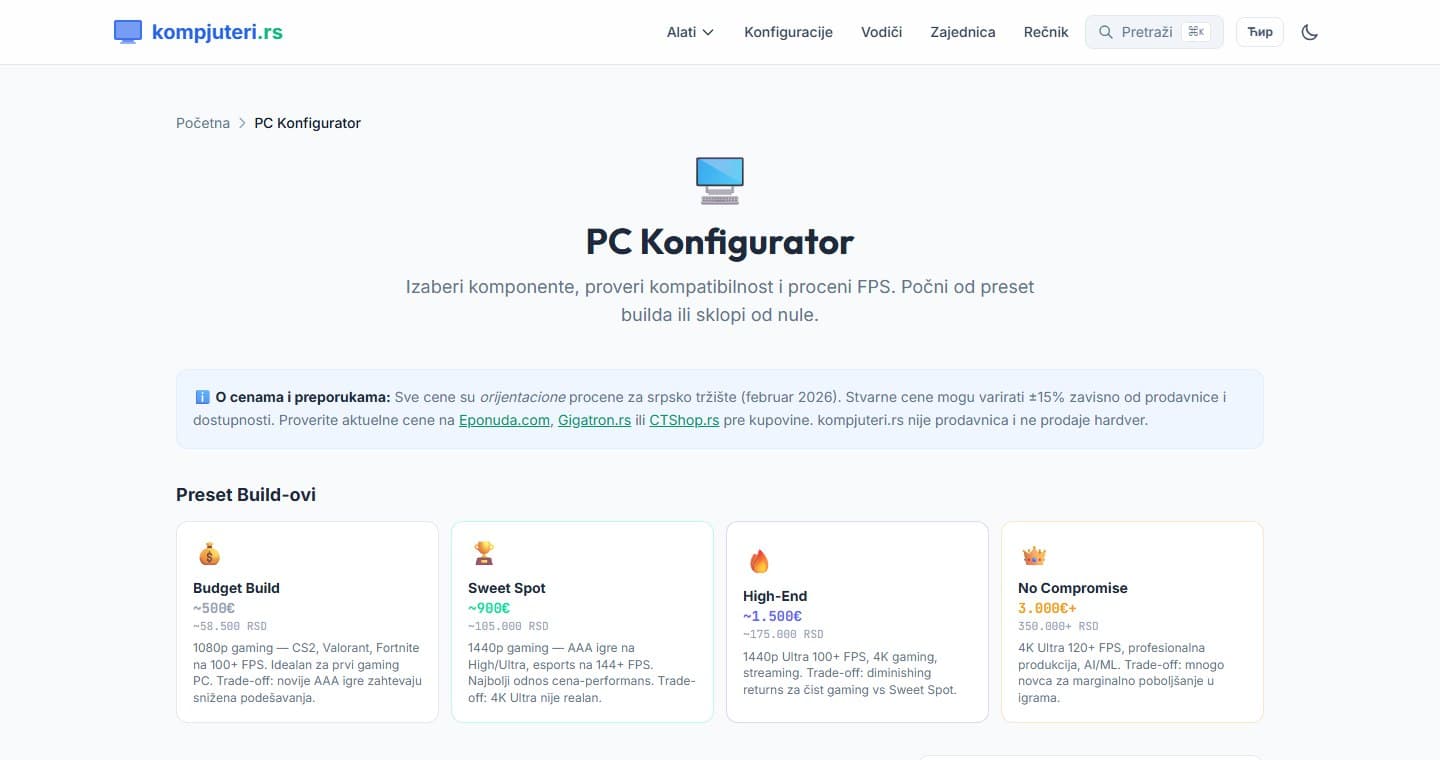Click the Preset Build-ovi heading
Screen dimensions: 1440x760
click(246, 495)
